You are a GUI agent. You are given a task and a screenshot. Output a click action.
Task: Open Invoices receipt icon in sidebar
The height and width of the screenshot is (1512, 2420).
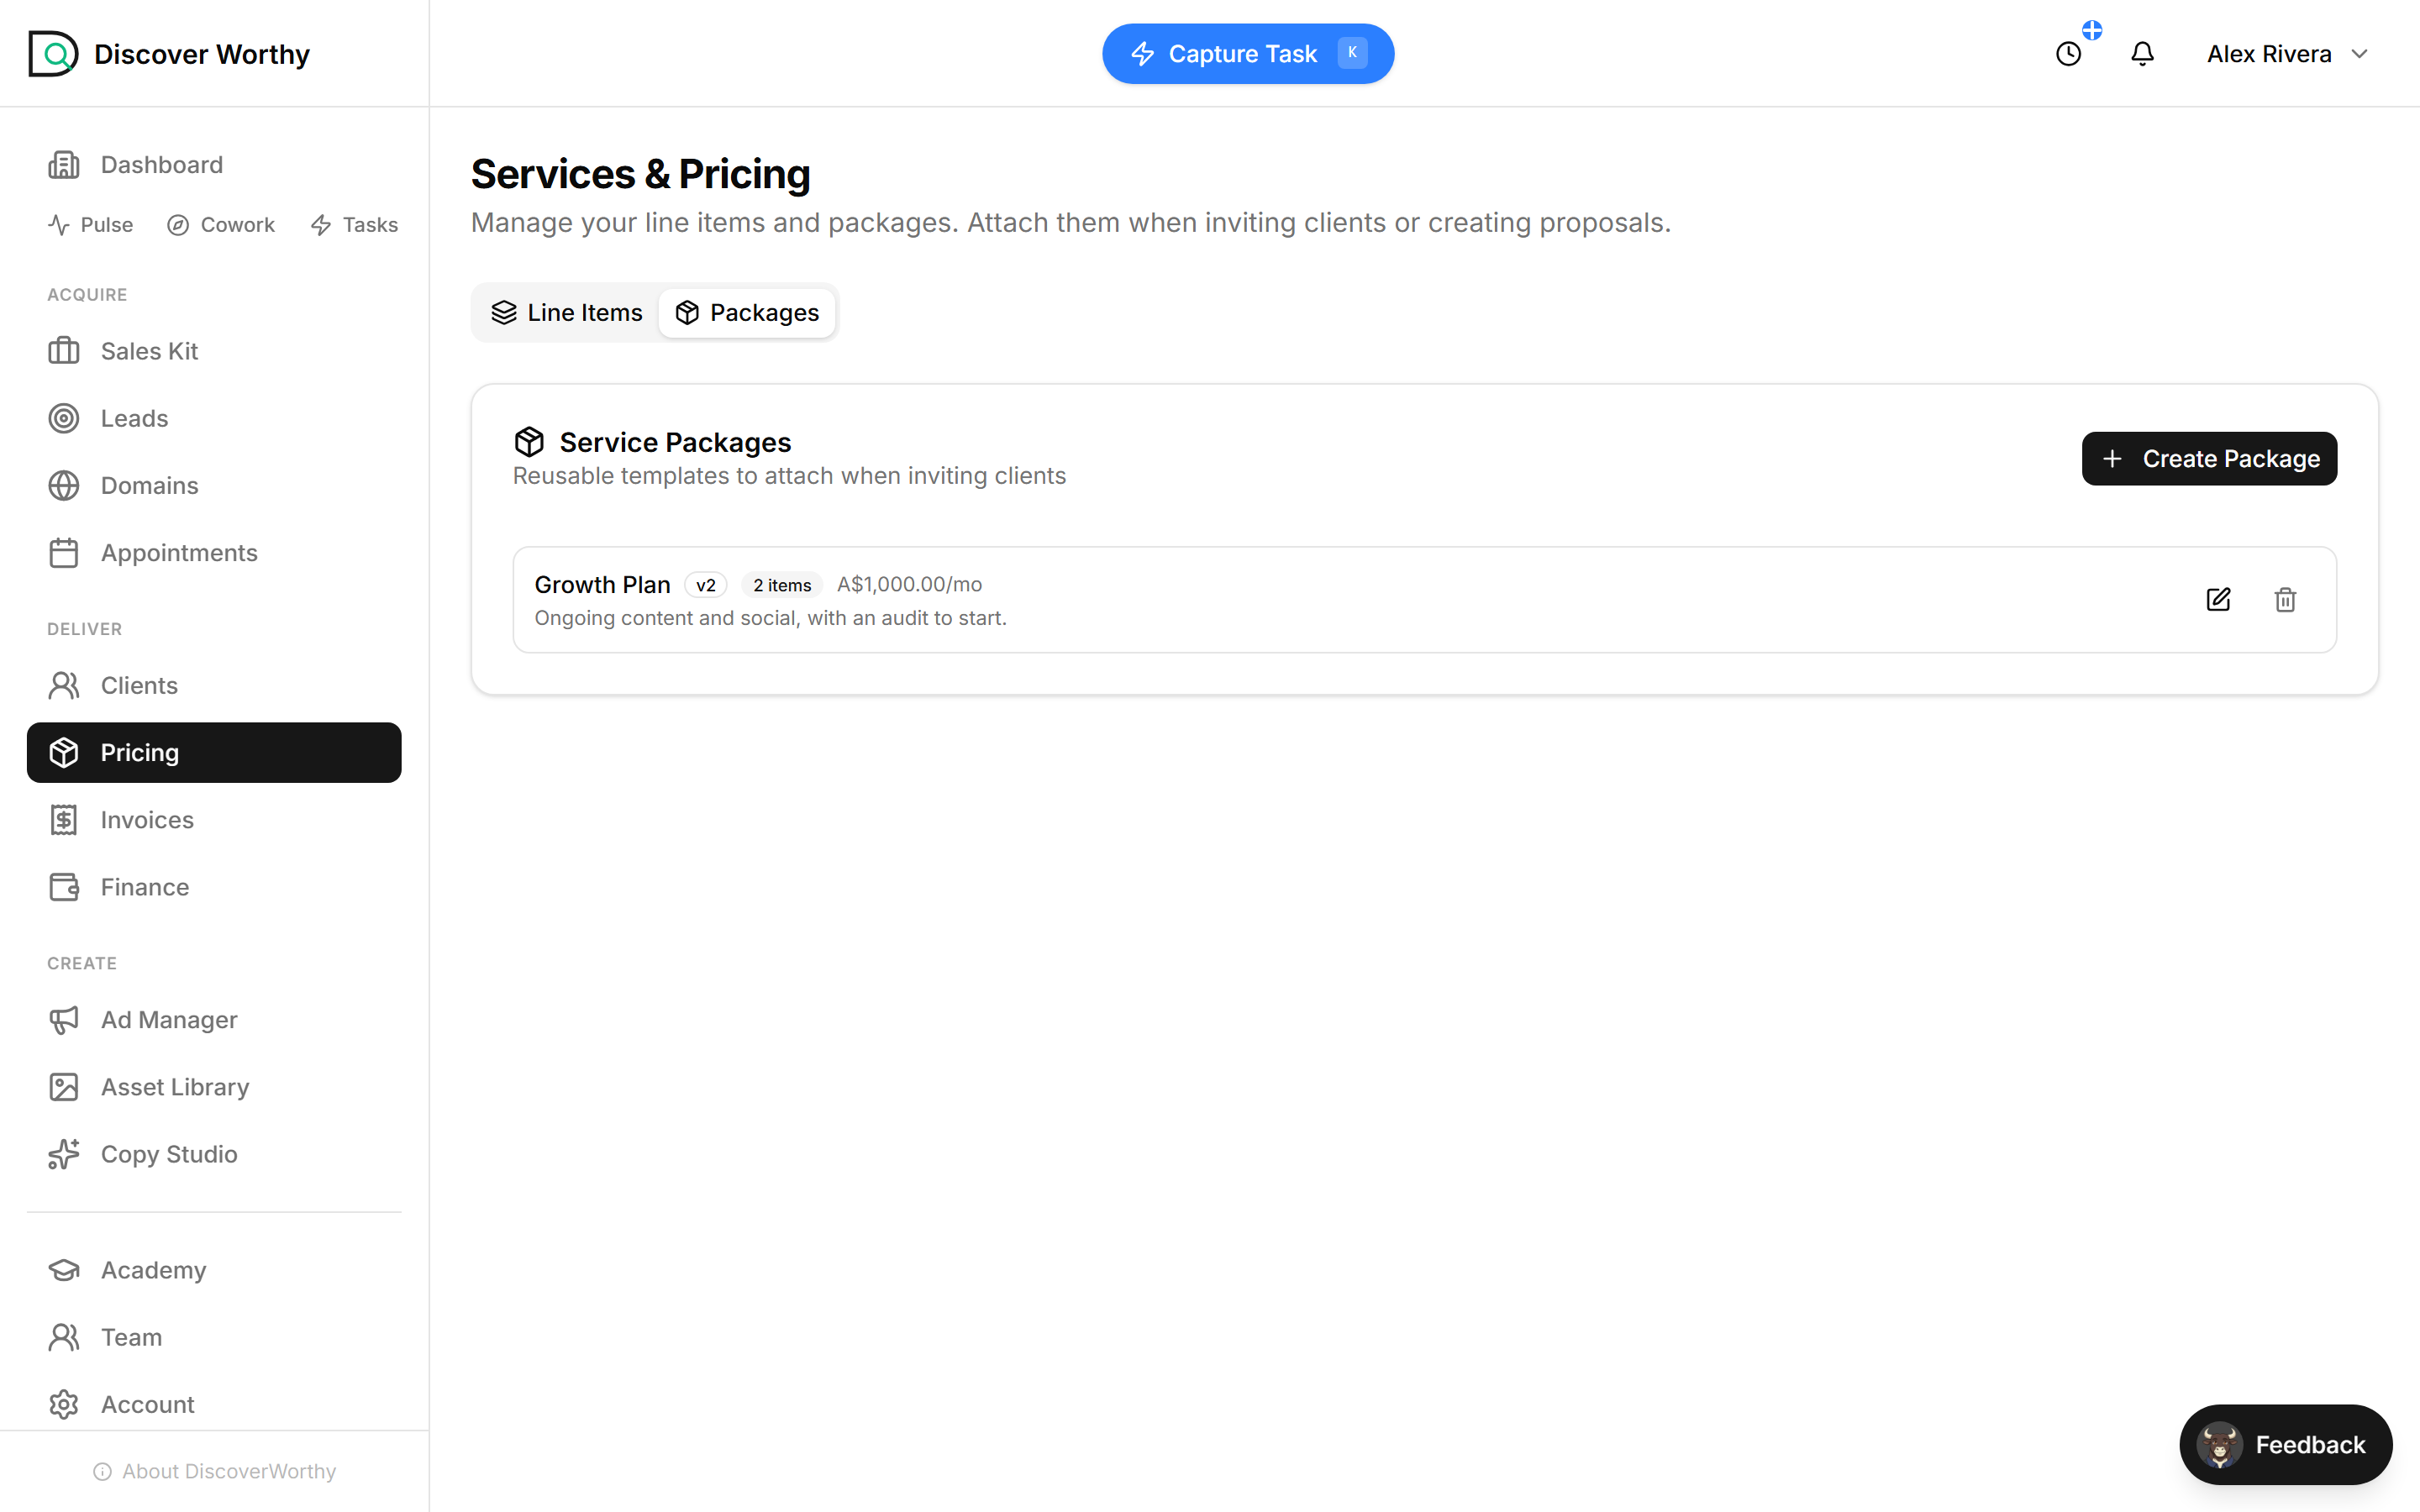(64, 820)
